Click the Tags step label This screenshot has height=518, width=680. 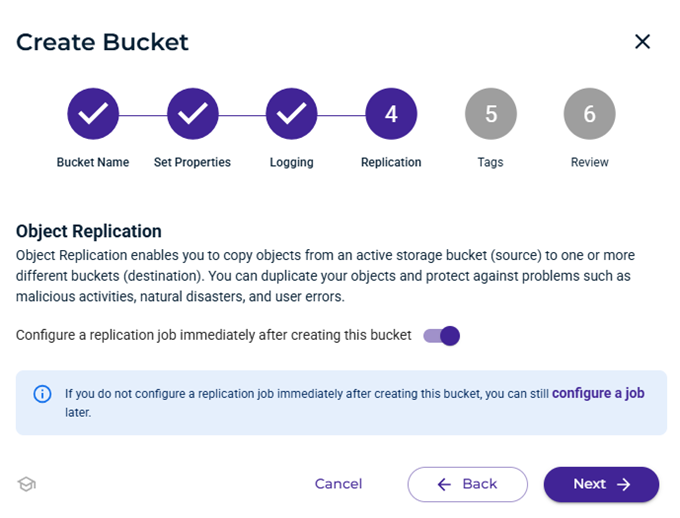pyautogui.click(x=490, y=162)
